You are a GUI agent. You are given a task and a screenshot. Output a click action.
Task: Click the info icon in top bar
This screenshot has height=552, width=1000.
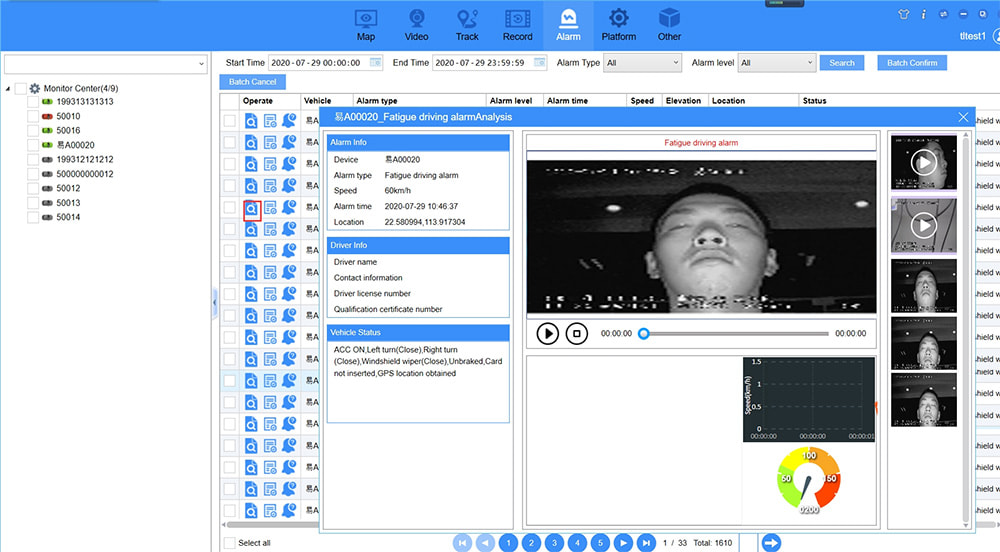point(923,14)
